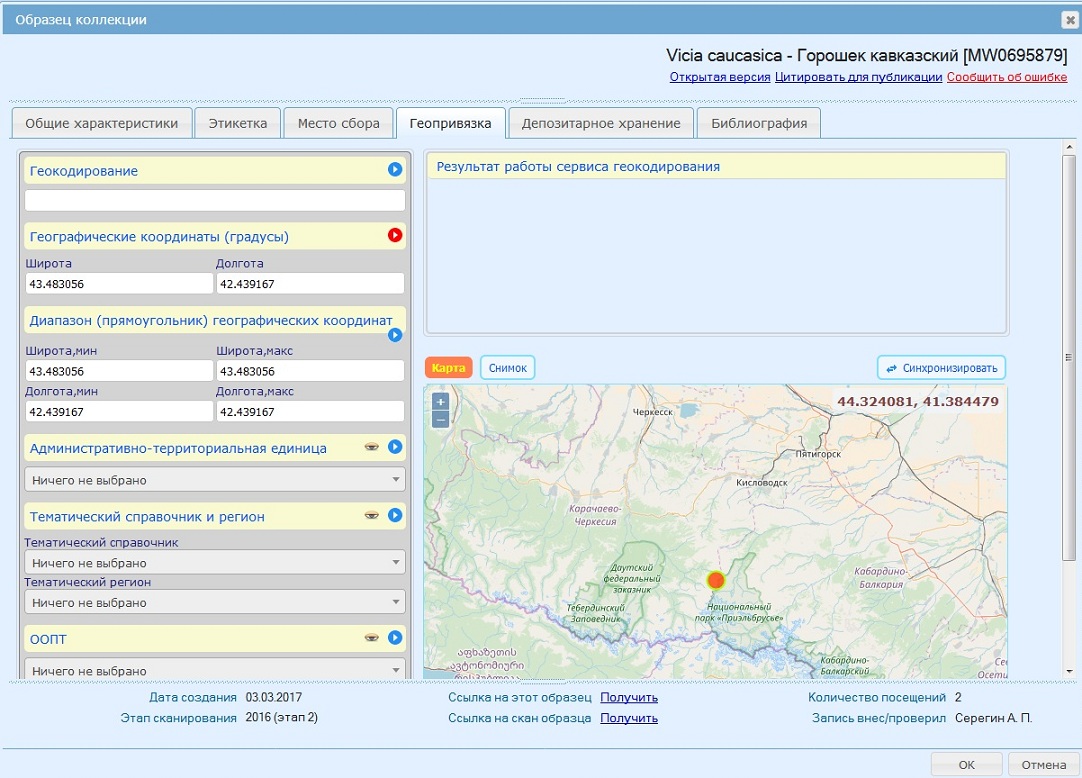Open the Тематический регион dropdown
Screen dimensions: 1082x778
214,603
